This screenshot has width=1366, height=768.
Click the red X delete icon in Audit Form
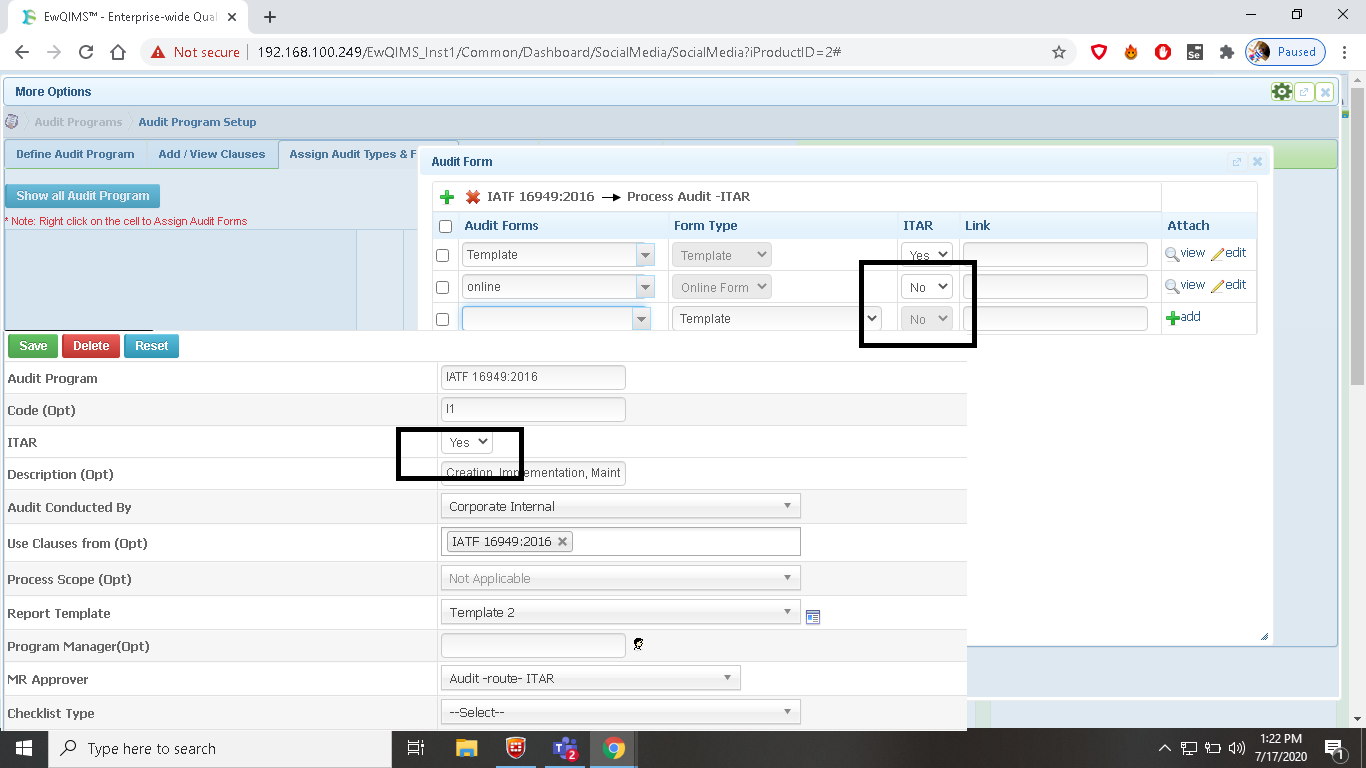(x=473, y=197)
